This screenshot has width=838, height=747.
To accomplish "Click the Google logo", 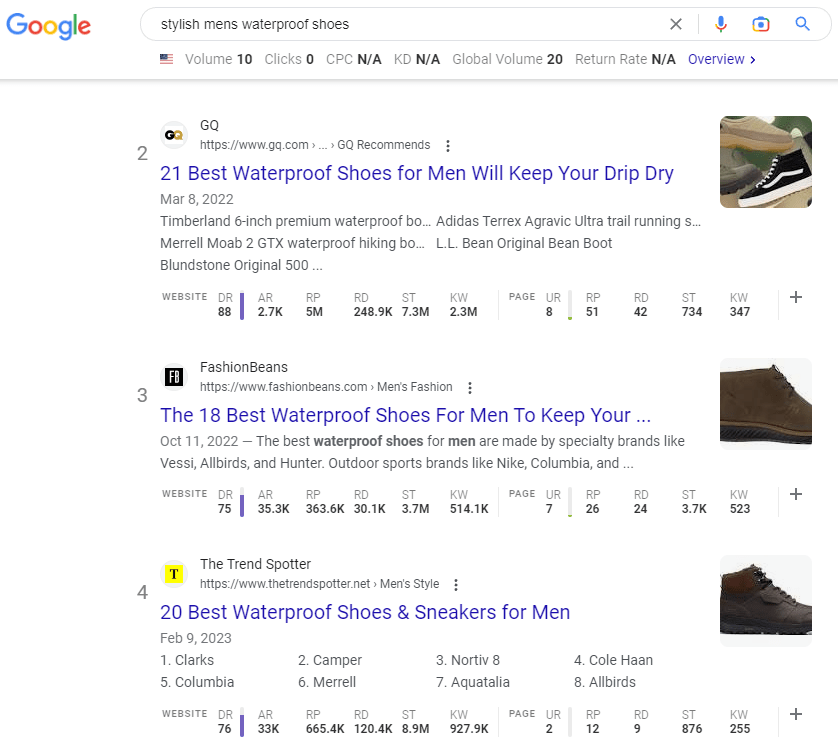I will 48,26.
